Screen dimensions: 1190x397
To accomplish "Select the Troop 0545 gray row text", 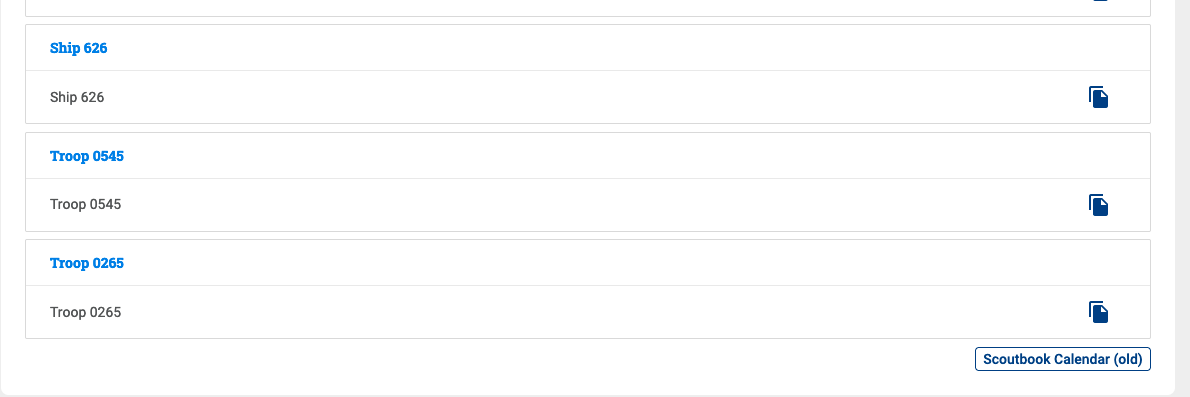I will pyautogui.click(x=85, y=204).
